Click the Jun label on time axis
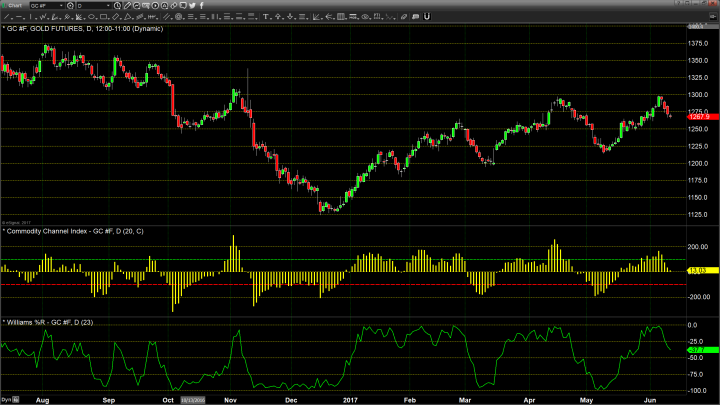 pyautogui.click(x=650, y=400)
